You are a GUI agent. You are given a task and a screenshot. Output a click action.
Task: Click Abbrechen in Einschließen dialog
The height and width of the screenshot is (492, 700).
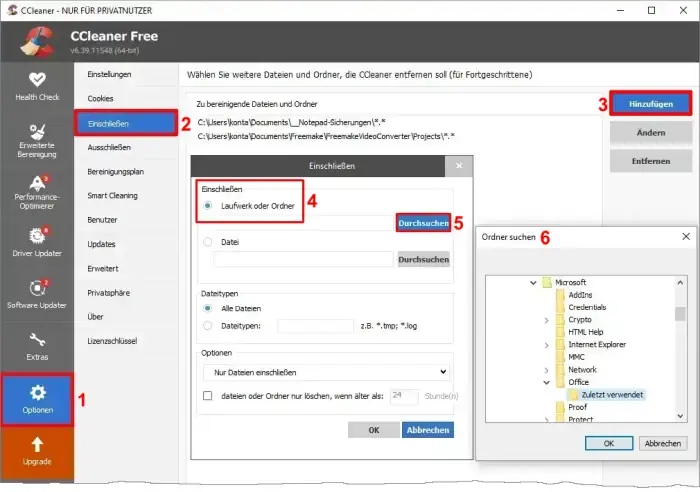[x=428, y=430]
